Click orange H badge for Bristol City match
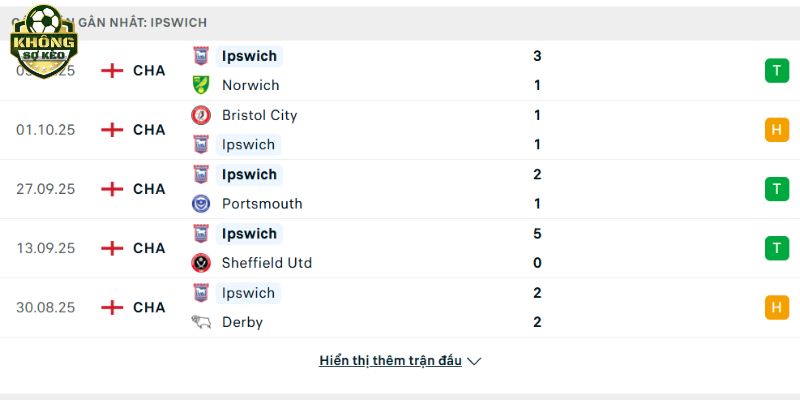The image size is (800, 400). (776, 129)
